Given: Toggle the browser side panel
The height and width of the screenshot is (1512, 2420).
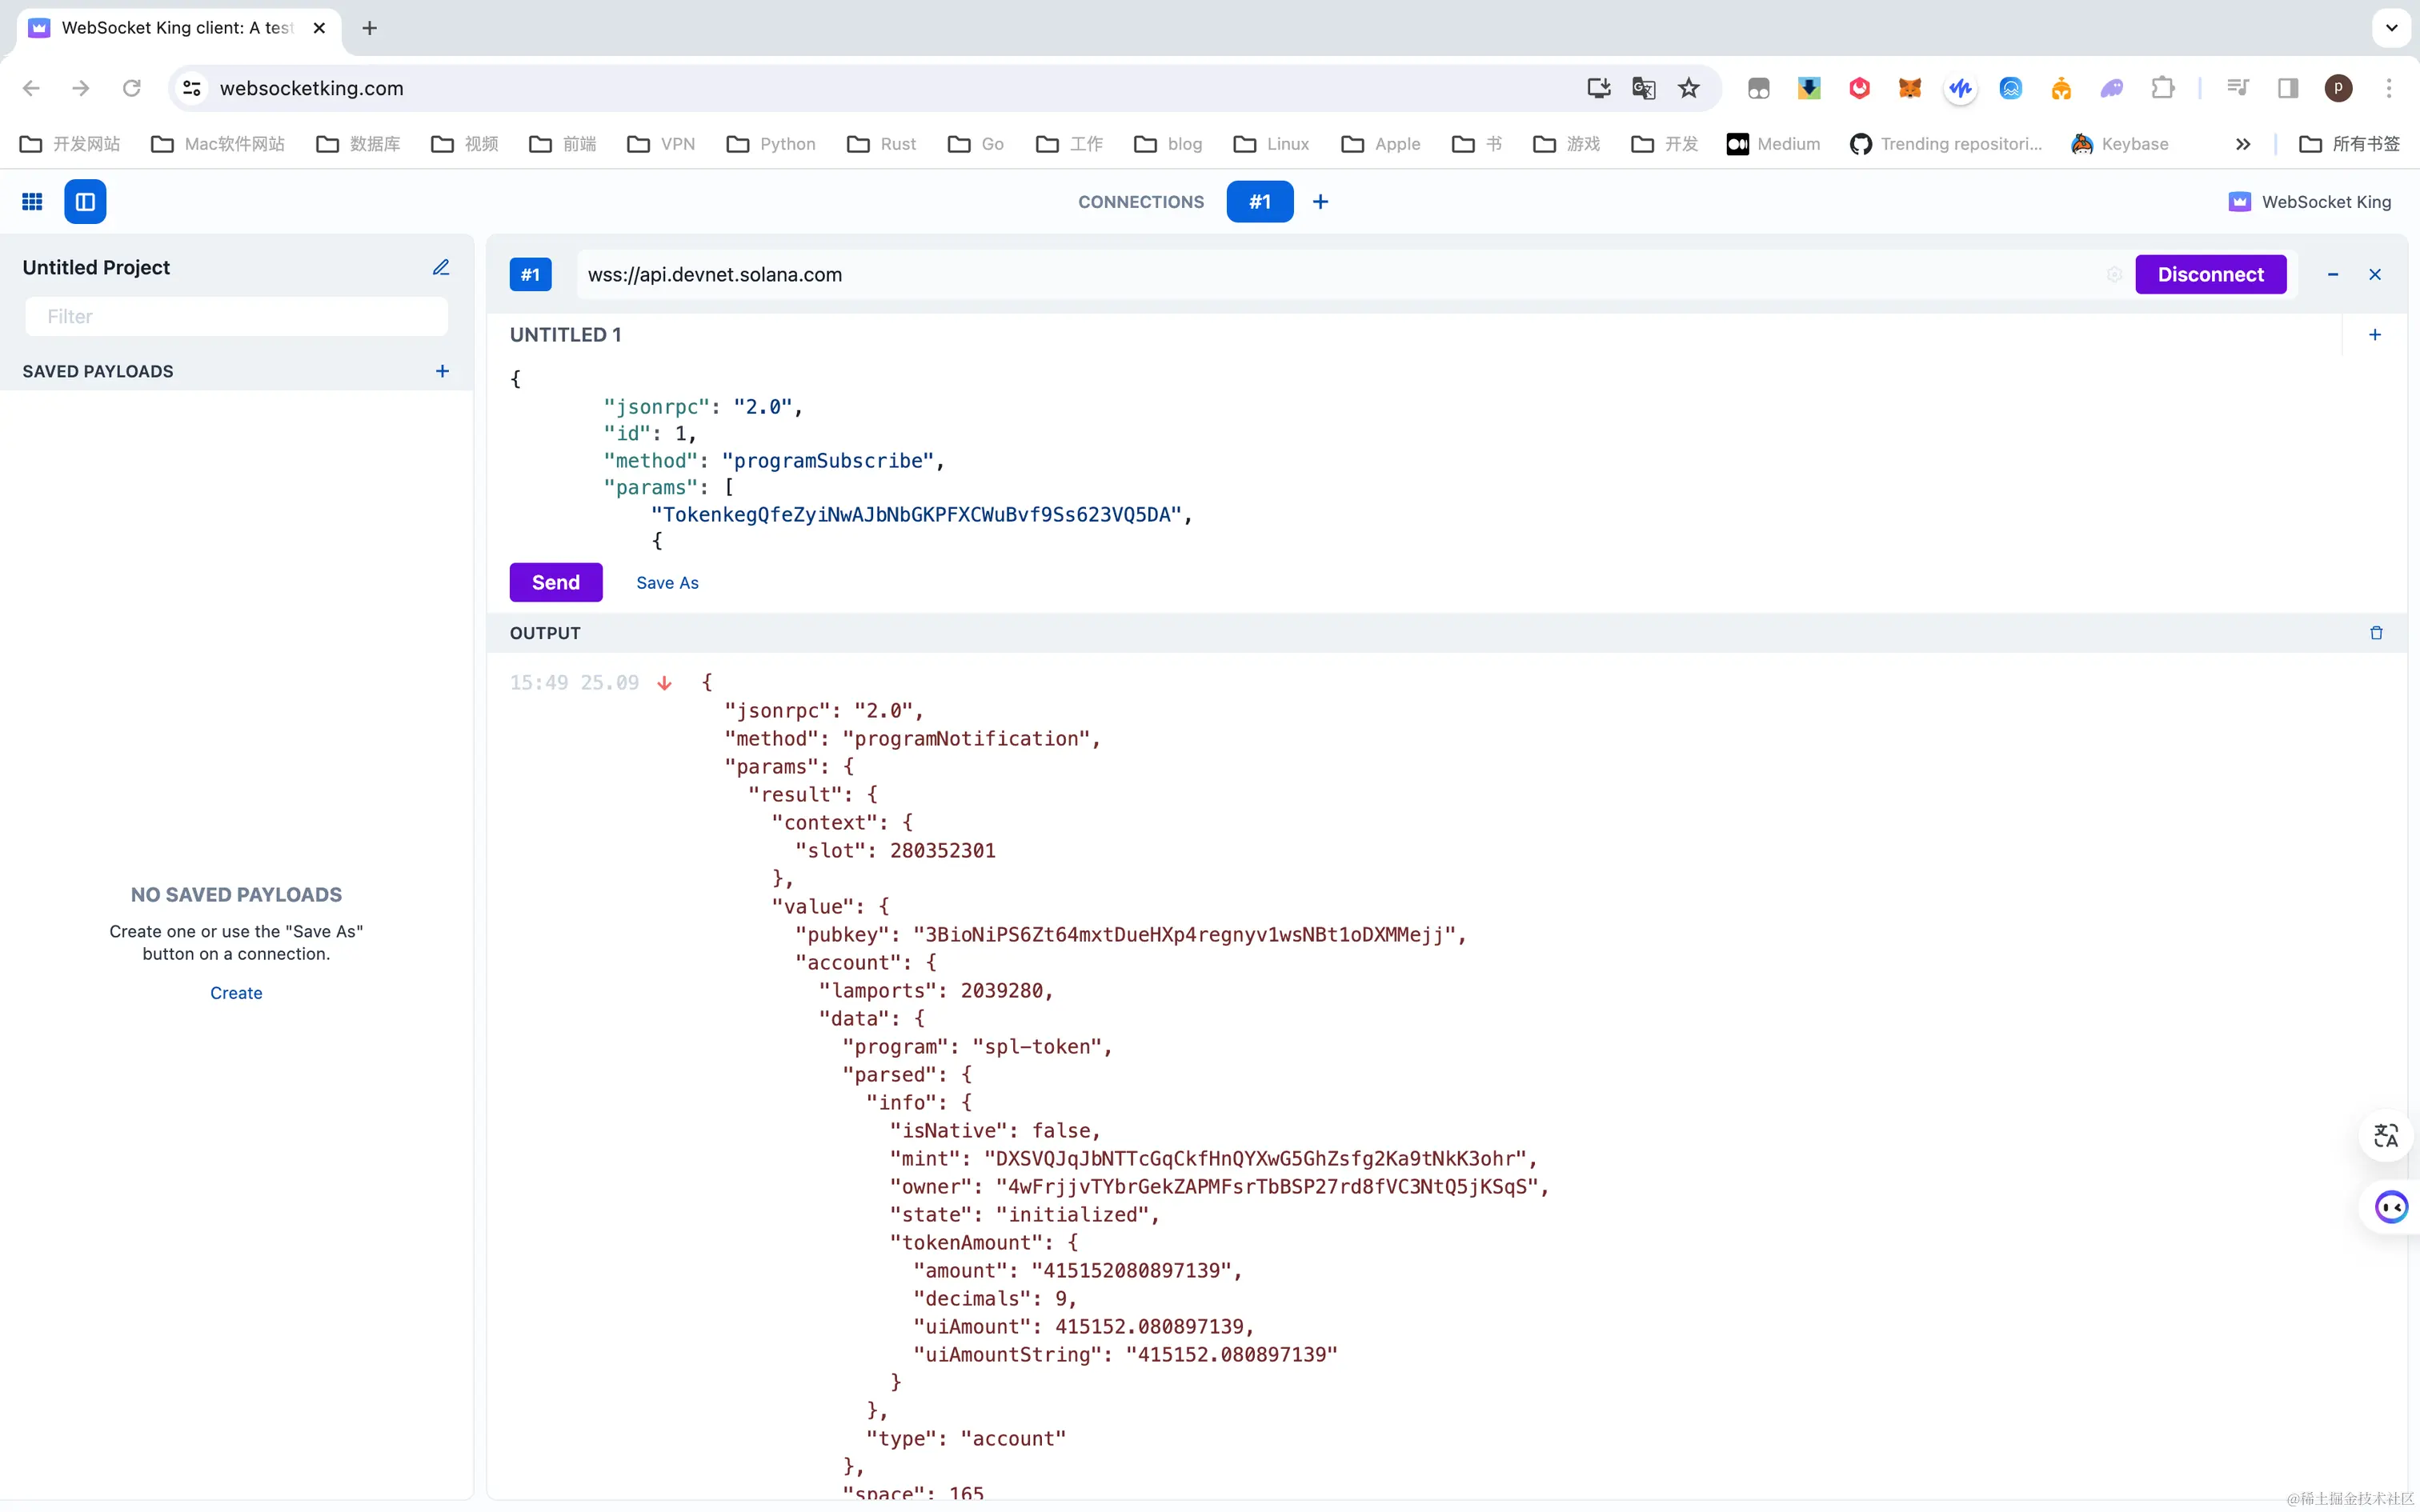Looking at the screenshot, I should 2288,88.
